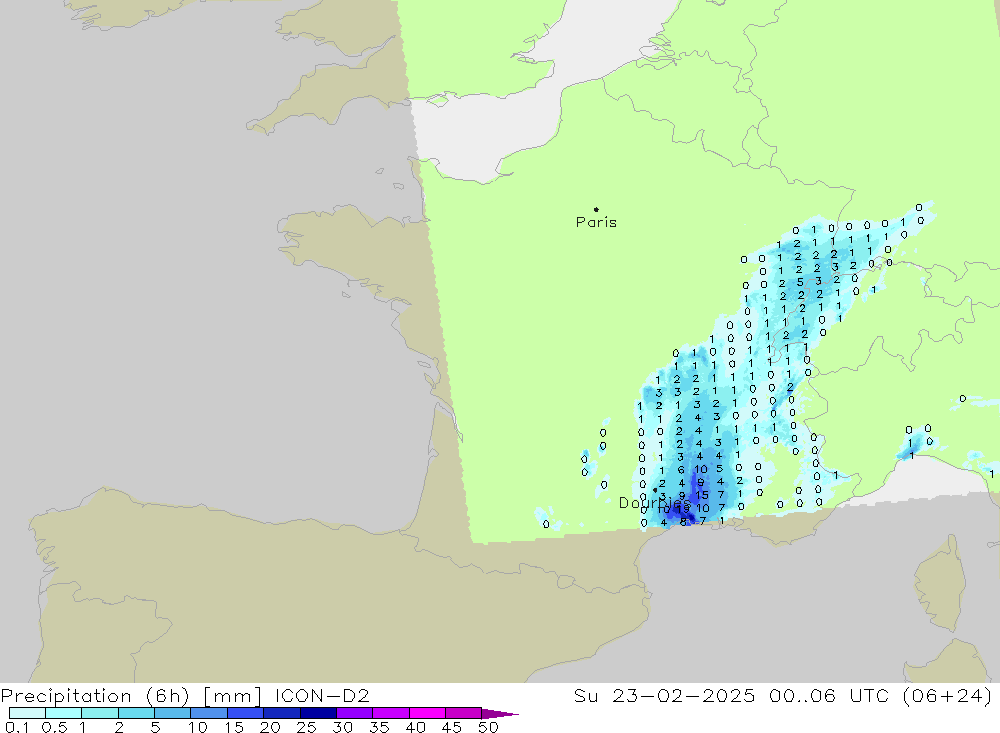Viewport: 1000px width, 733px height.
Task: Select the 40–45 mm magenta legend swatch
Action: click(x=427, y=713)
